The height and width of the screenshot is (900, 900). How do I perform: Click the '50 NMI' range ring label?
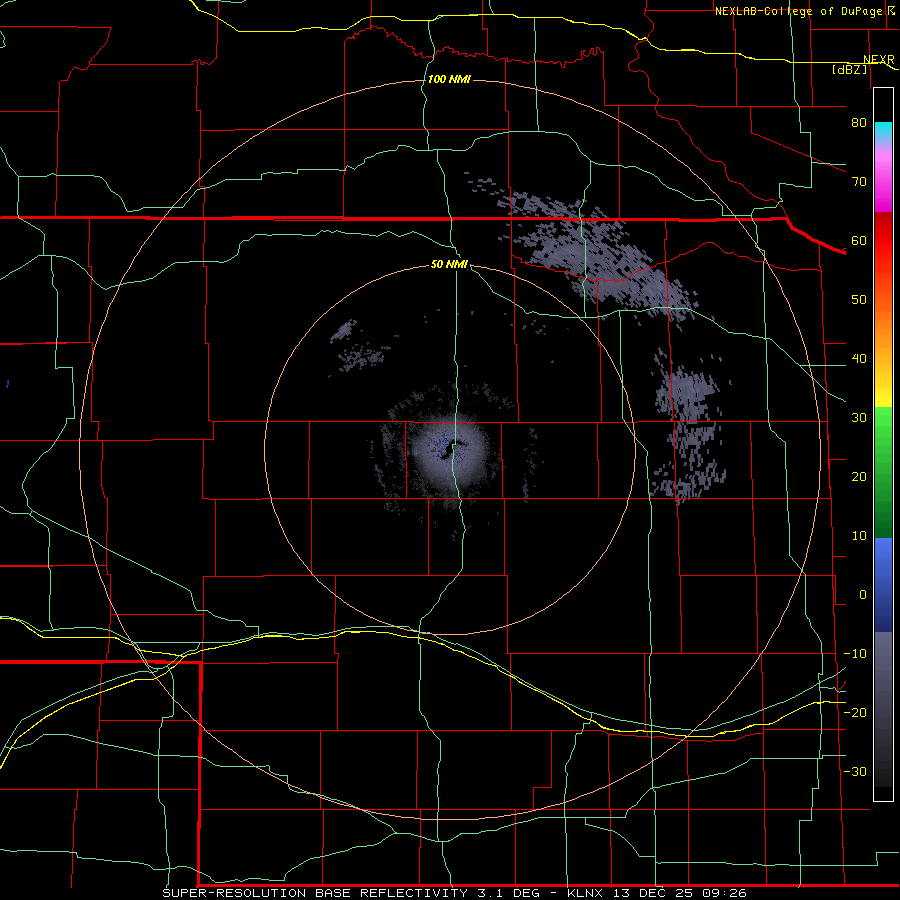coord(449,265)
